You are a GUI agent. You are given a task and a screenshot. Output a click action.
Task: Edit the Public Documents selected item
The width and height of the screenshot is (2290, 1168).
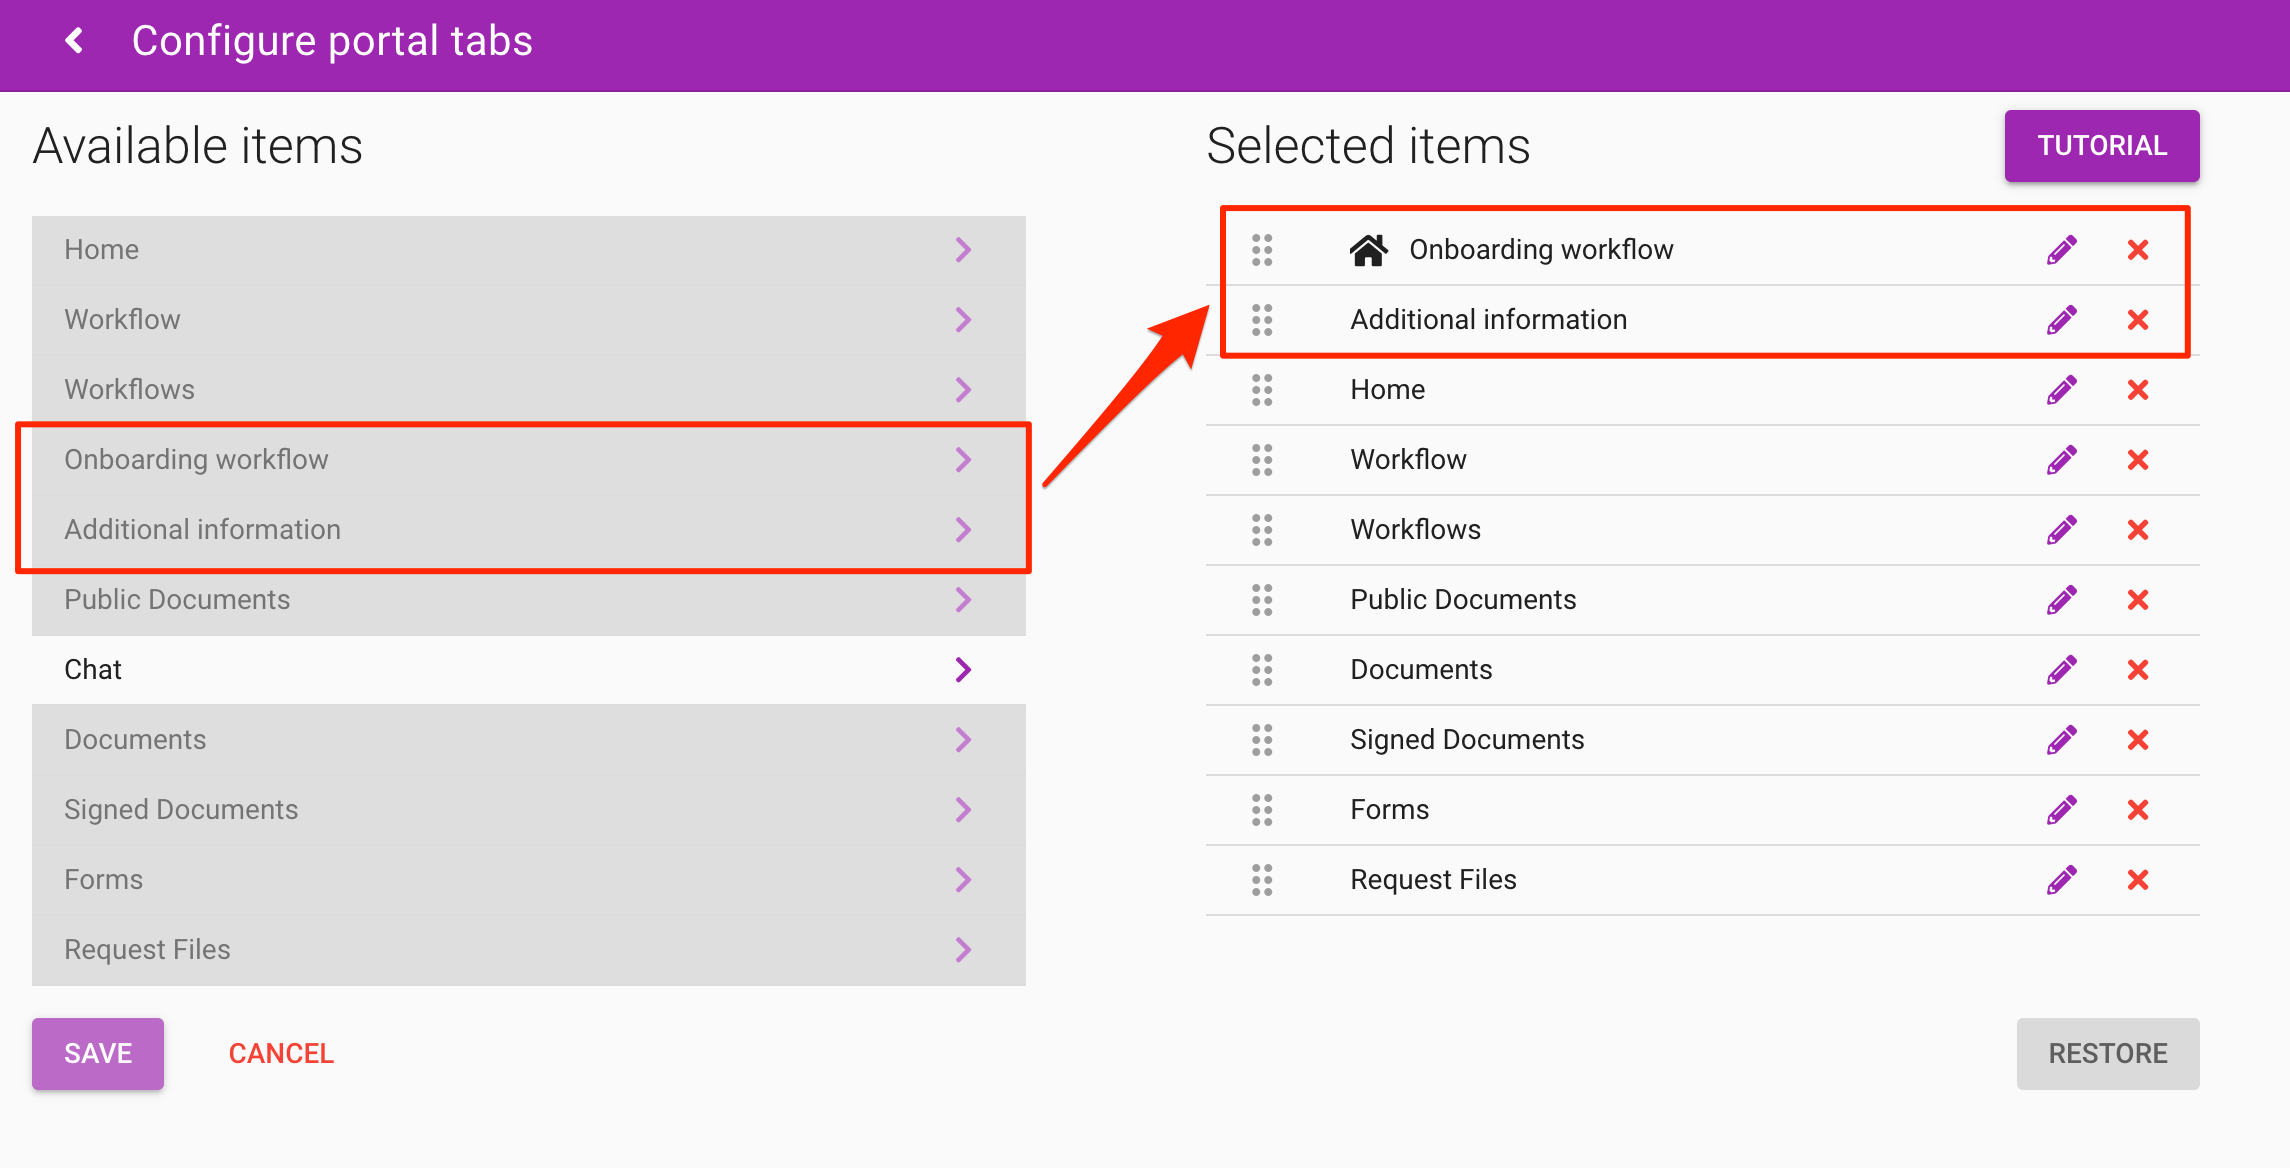click(x=2061, y=600)
